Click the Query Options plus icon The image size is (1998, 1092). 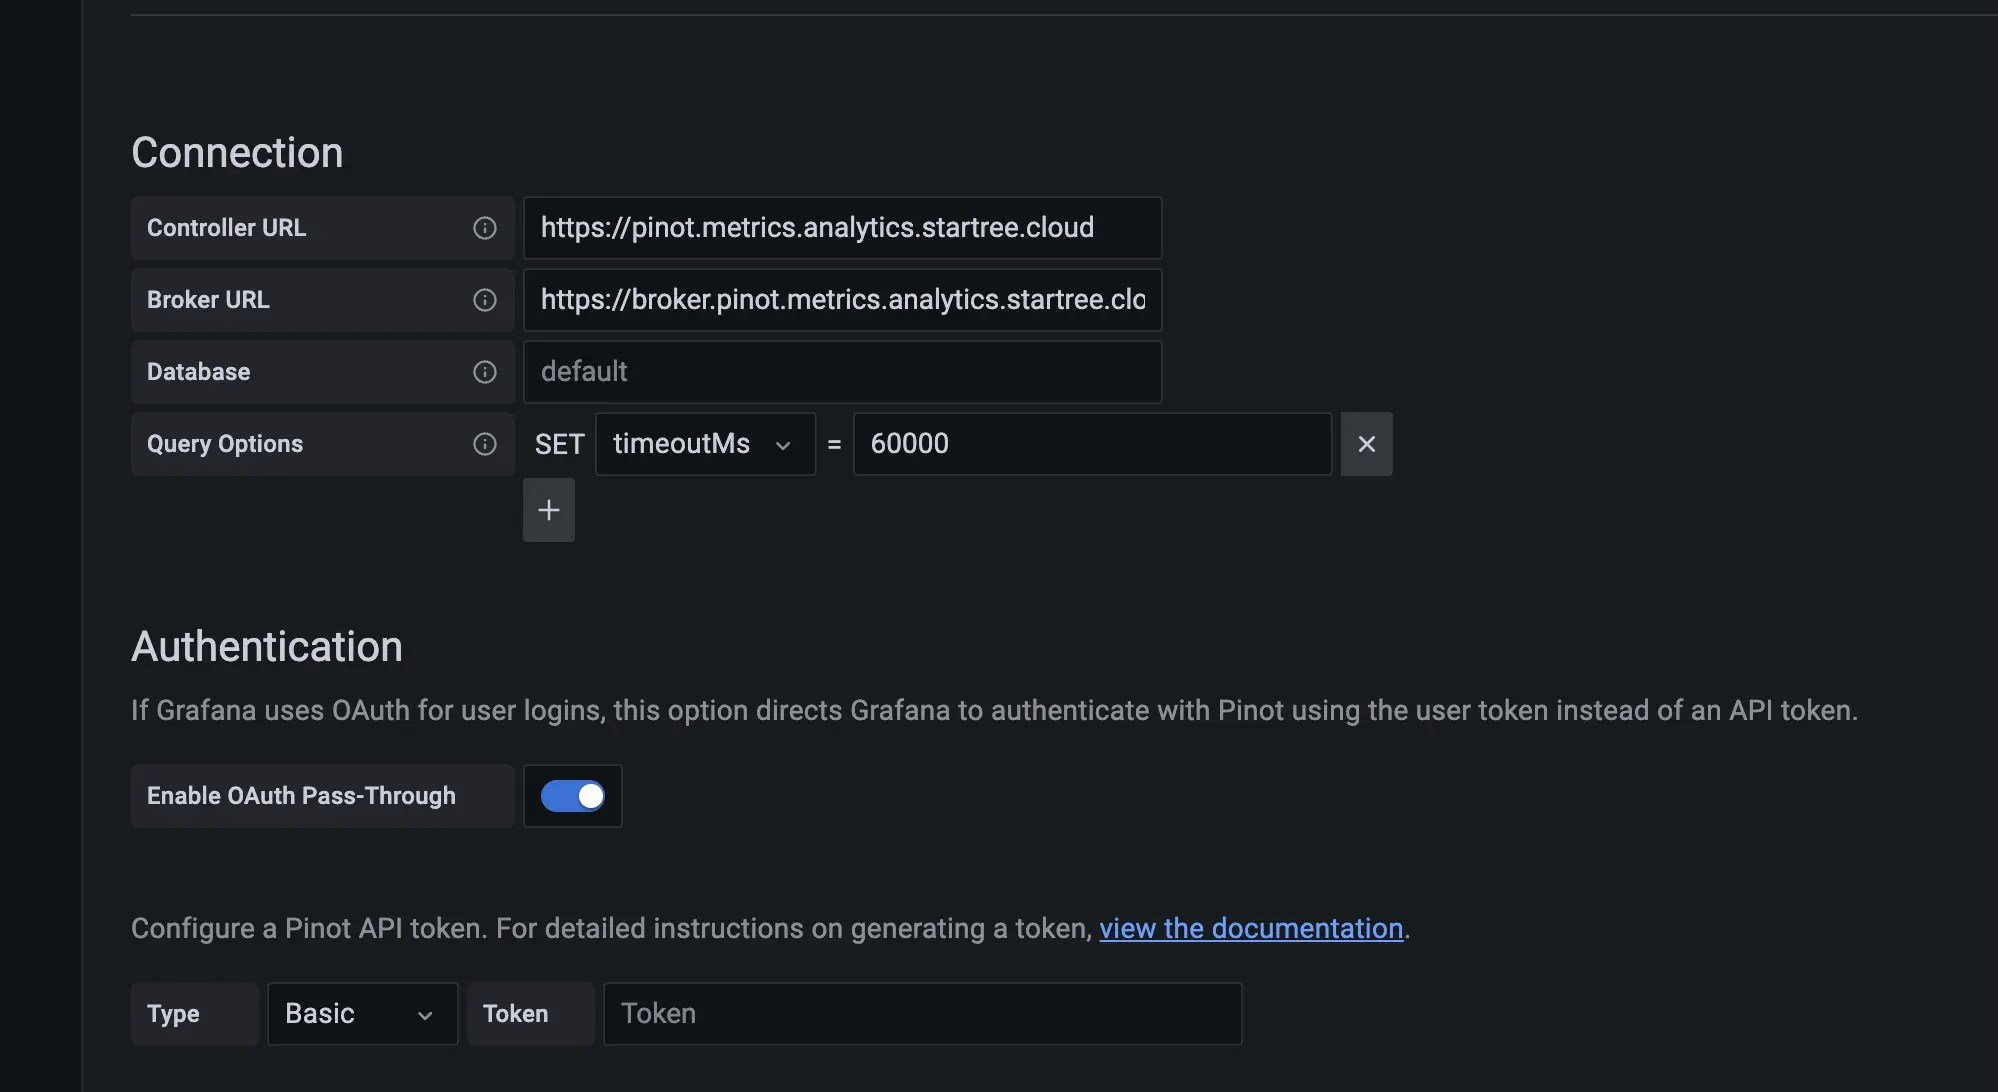(549, 510)
